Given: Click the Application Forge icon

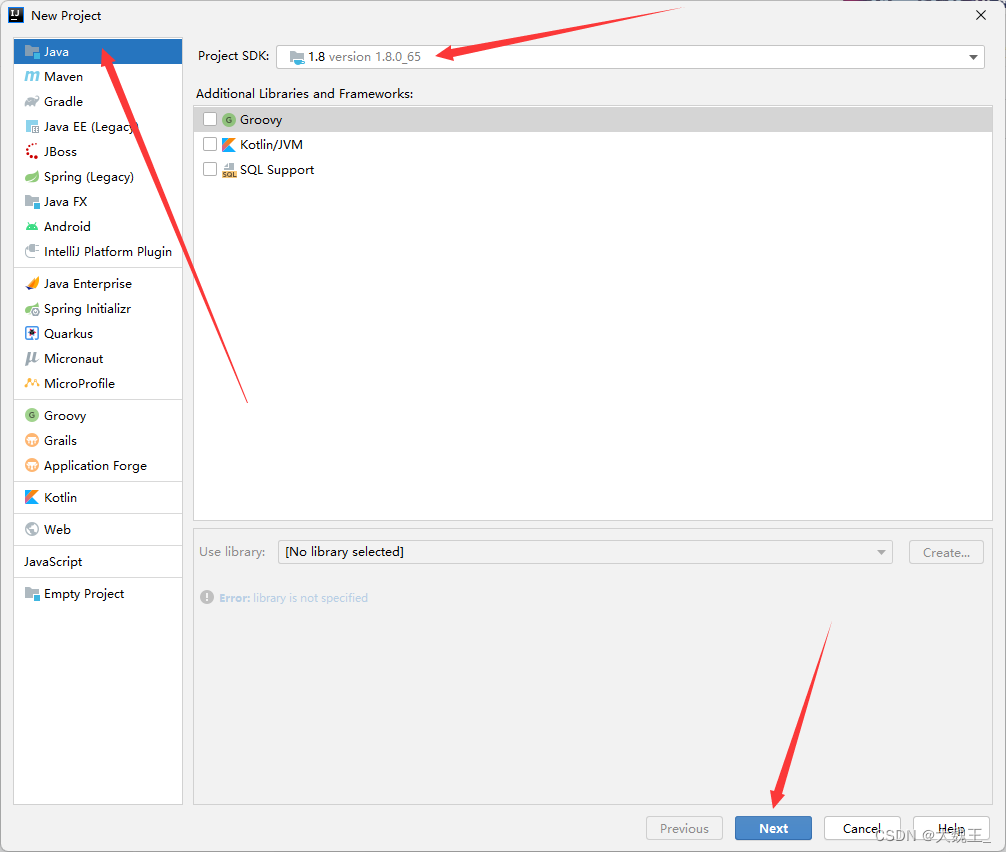Looking at the screenshot, I should click(x=32, y=466).
